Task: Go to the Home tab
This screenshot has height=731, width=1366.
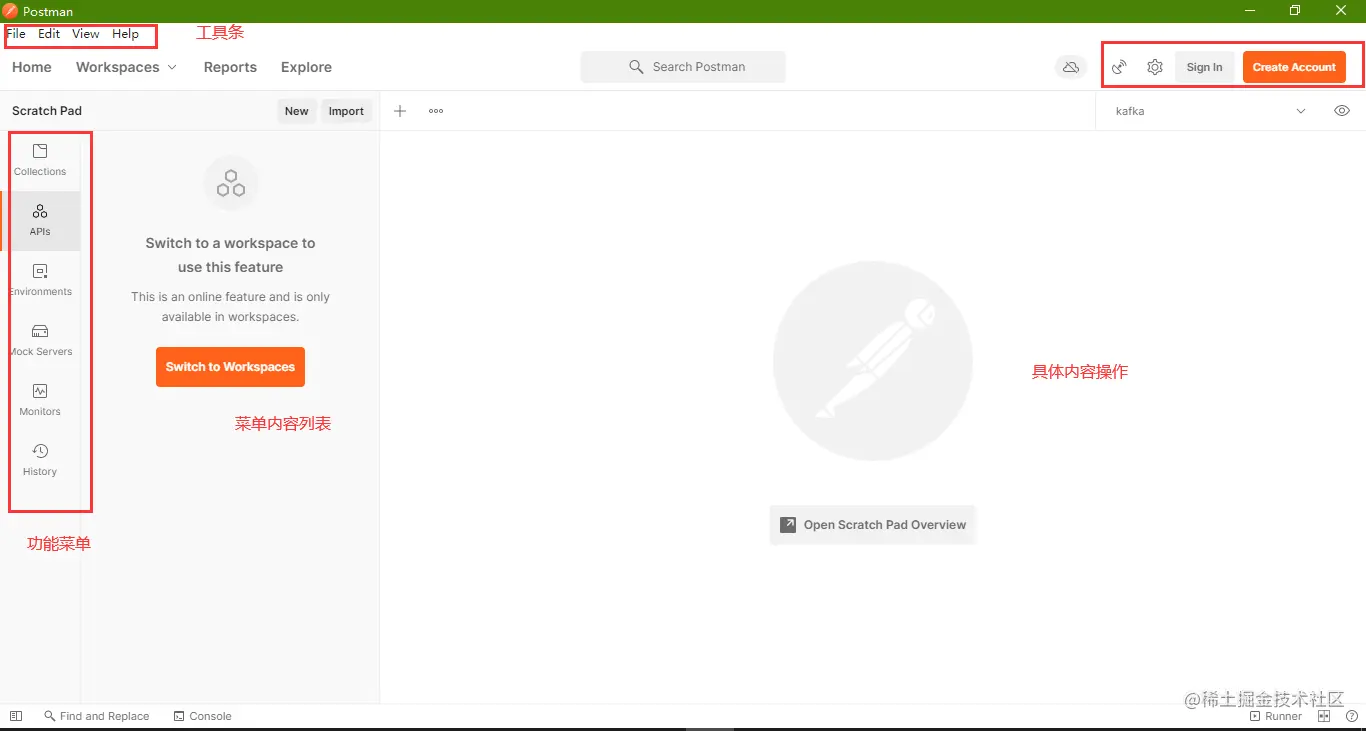Action: click(32, 67)
